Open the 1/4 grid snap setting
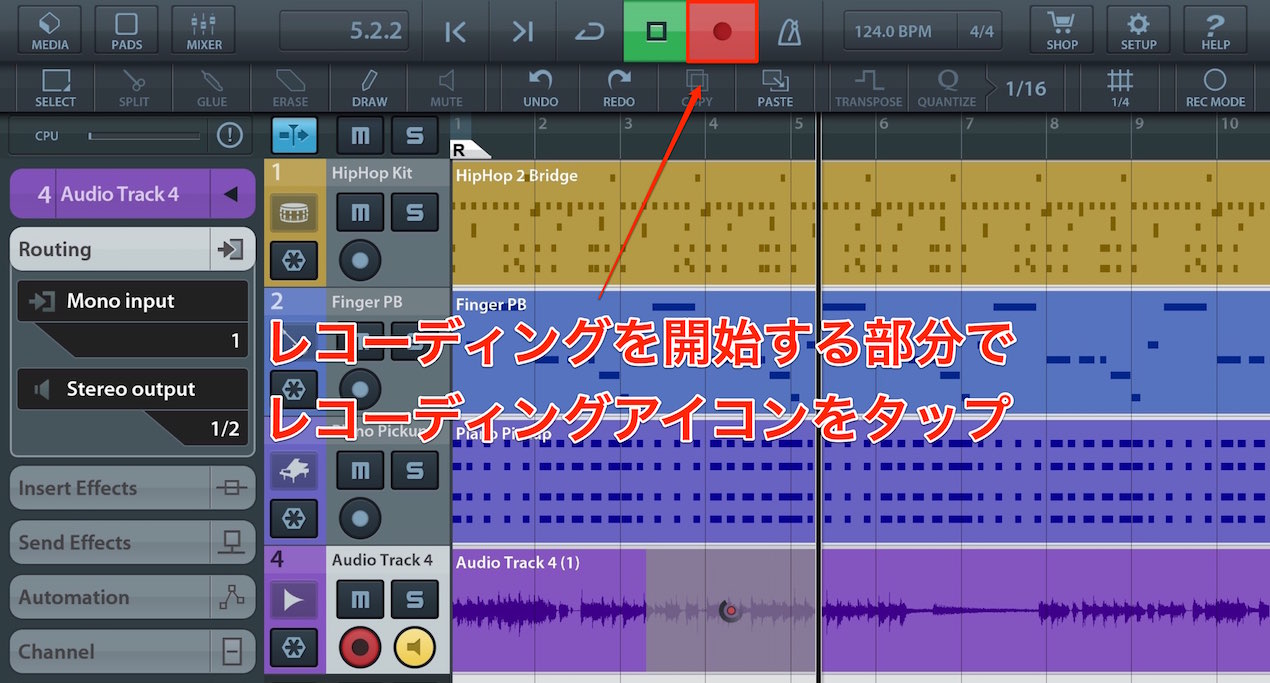 [x=1120, y=88]
